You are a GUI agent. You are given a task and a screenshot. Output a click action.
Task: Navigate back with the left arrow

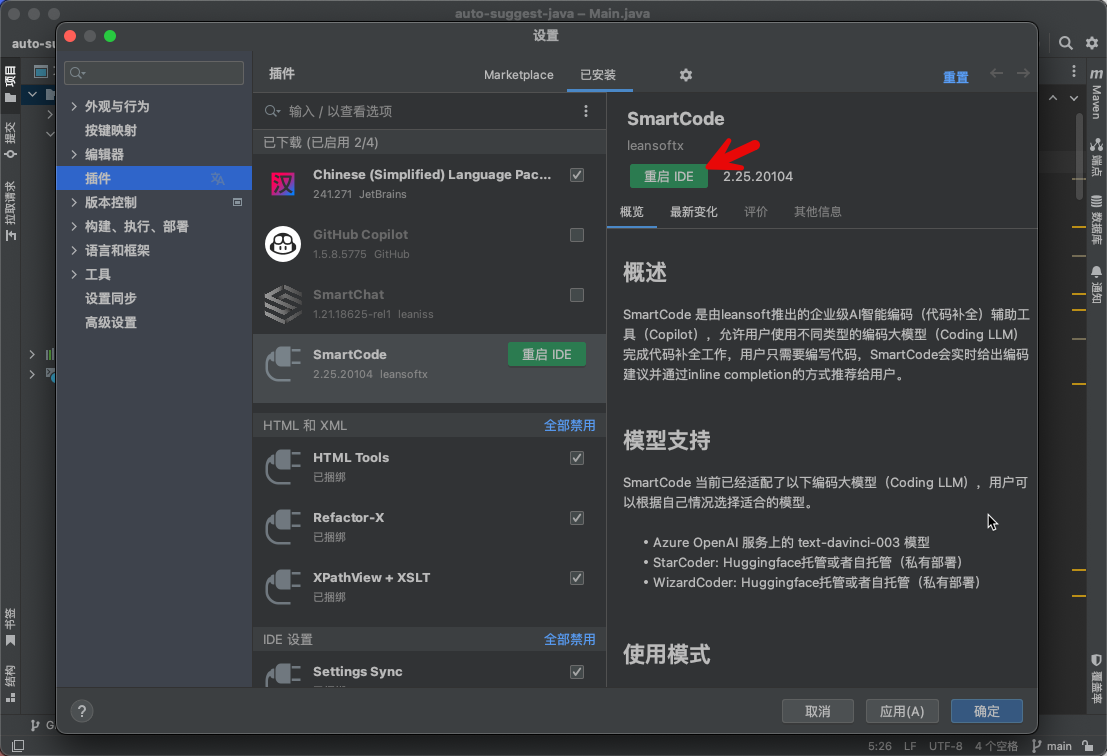click(996, 73)
